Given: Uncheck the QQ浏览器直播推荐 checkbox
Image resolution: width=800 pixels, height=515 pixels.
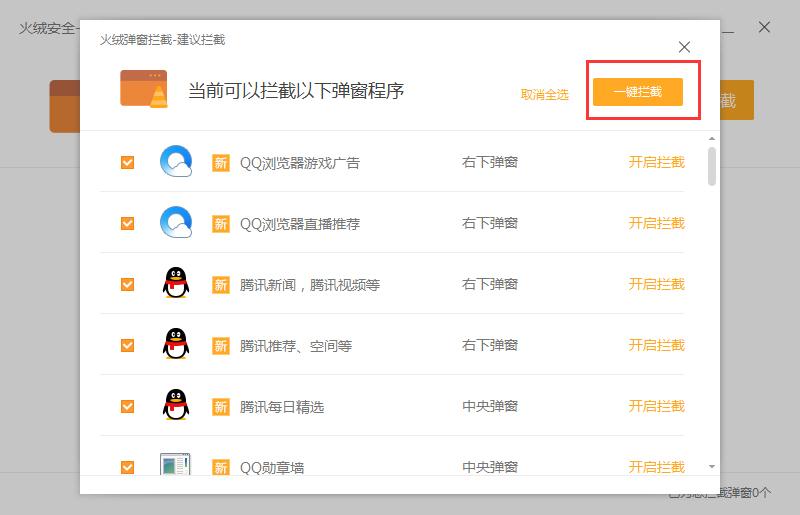Looking at the screenshot, I should click(128, 224).
